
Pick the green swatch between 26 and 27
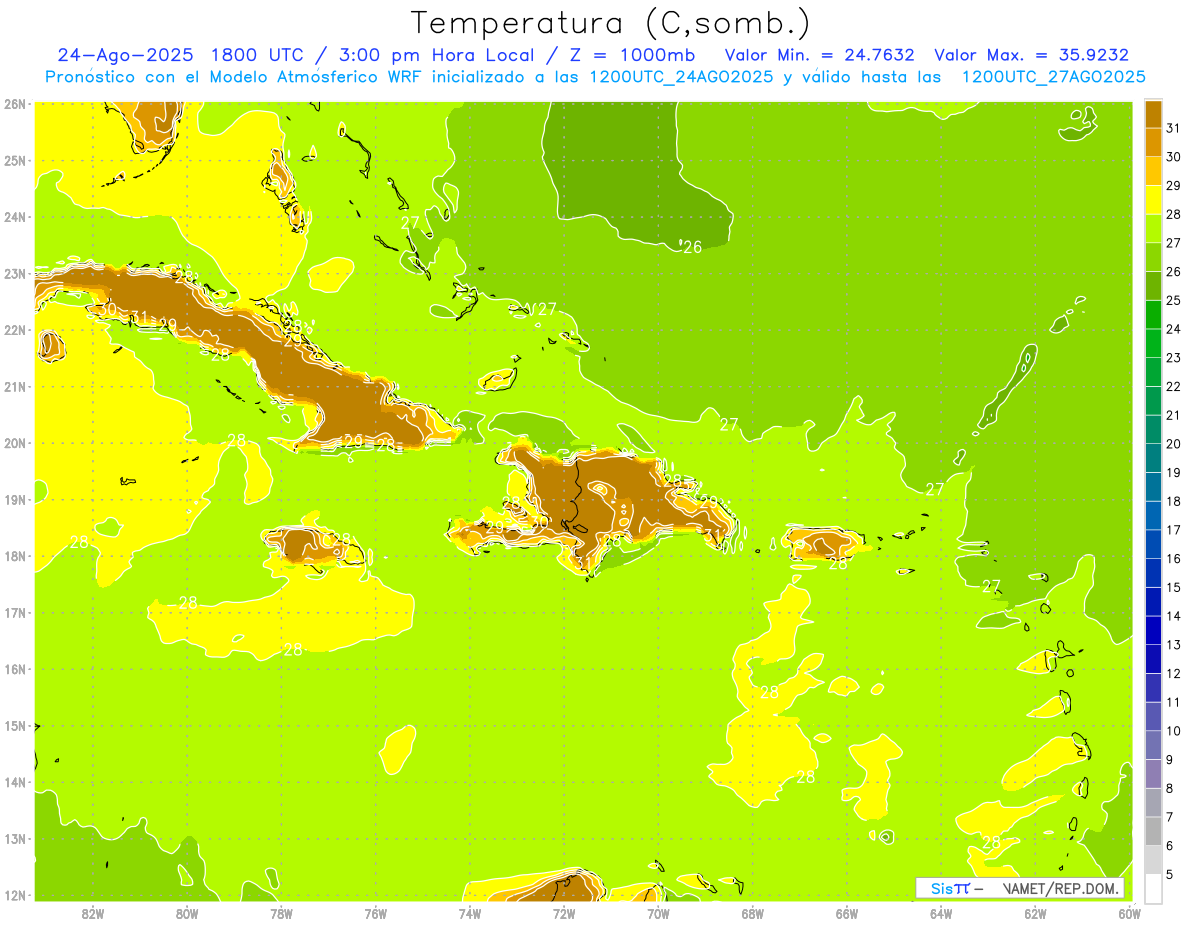tap(1154, 257)
